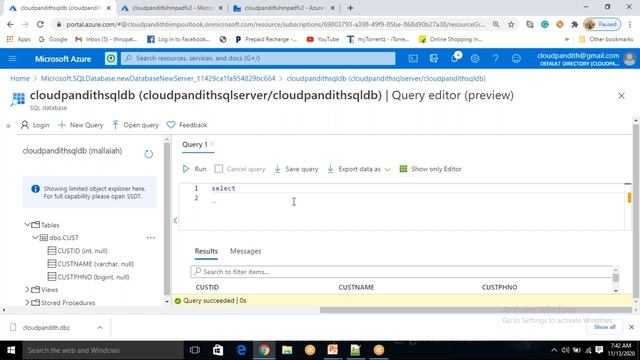Select the Query 1 tab

[195, 144]
